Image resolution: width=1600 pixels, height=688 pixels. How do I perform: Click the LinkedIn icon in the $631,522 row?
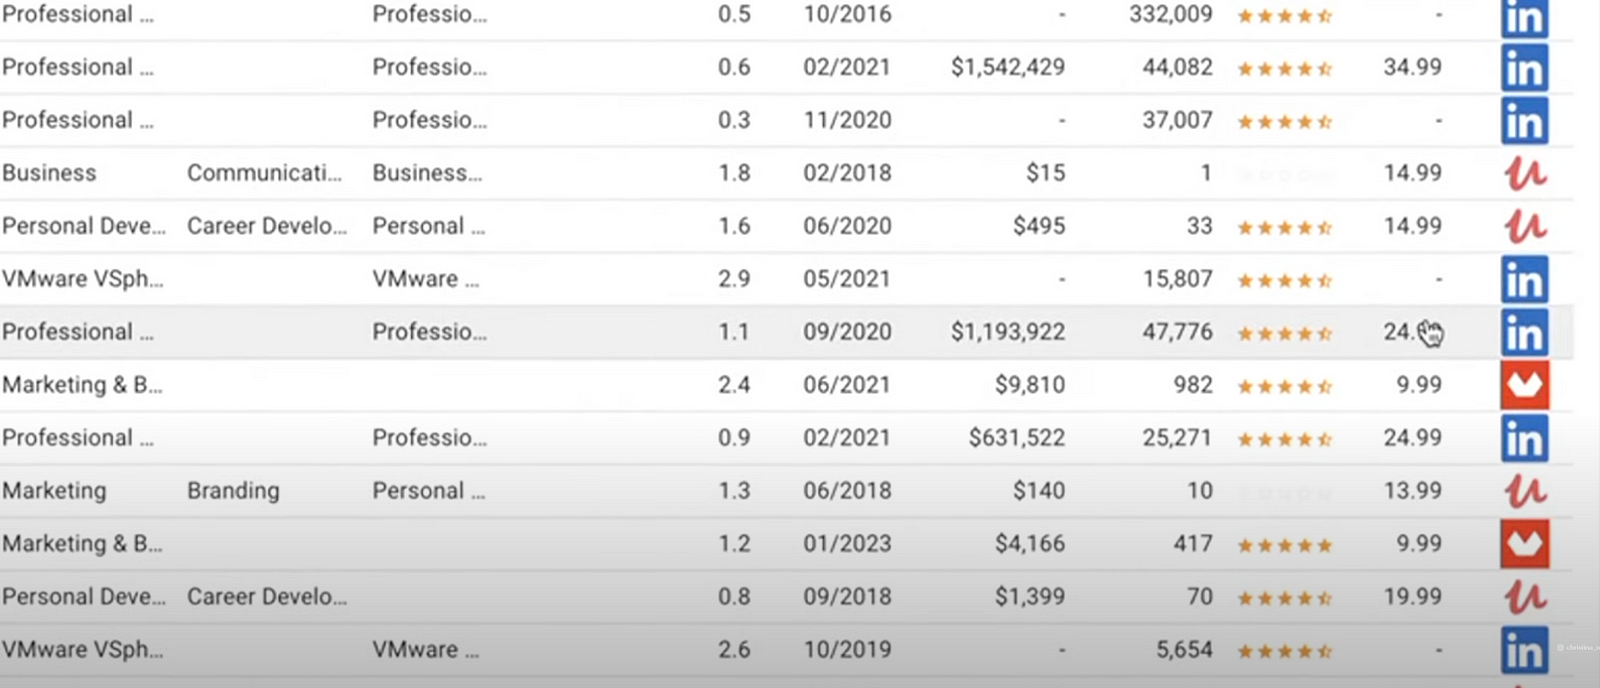[x=1524, y=439]
